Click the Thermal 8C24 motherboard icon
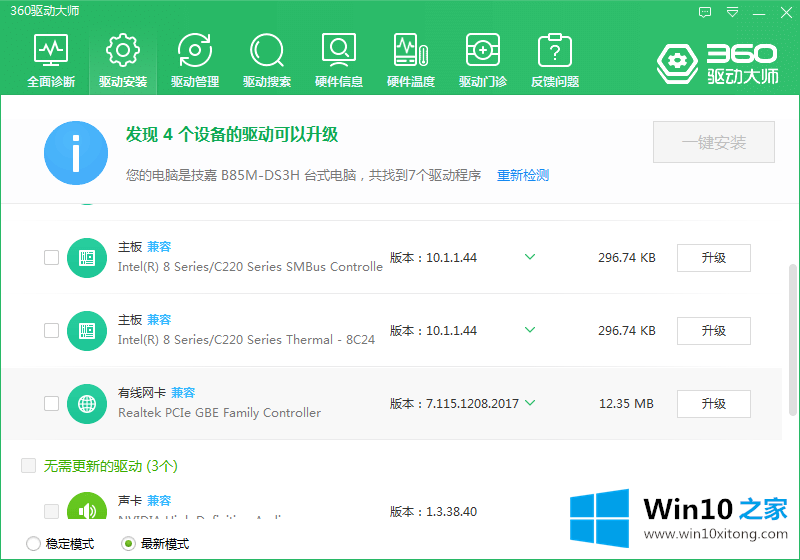Viewport: 800px width, 560px height. point(87,331)
